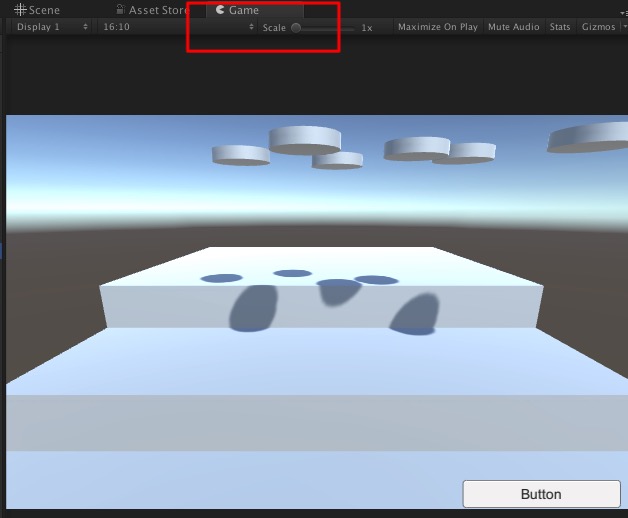Click the 1x scale value text

[x=367, y=28]
